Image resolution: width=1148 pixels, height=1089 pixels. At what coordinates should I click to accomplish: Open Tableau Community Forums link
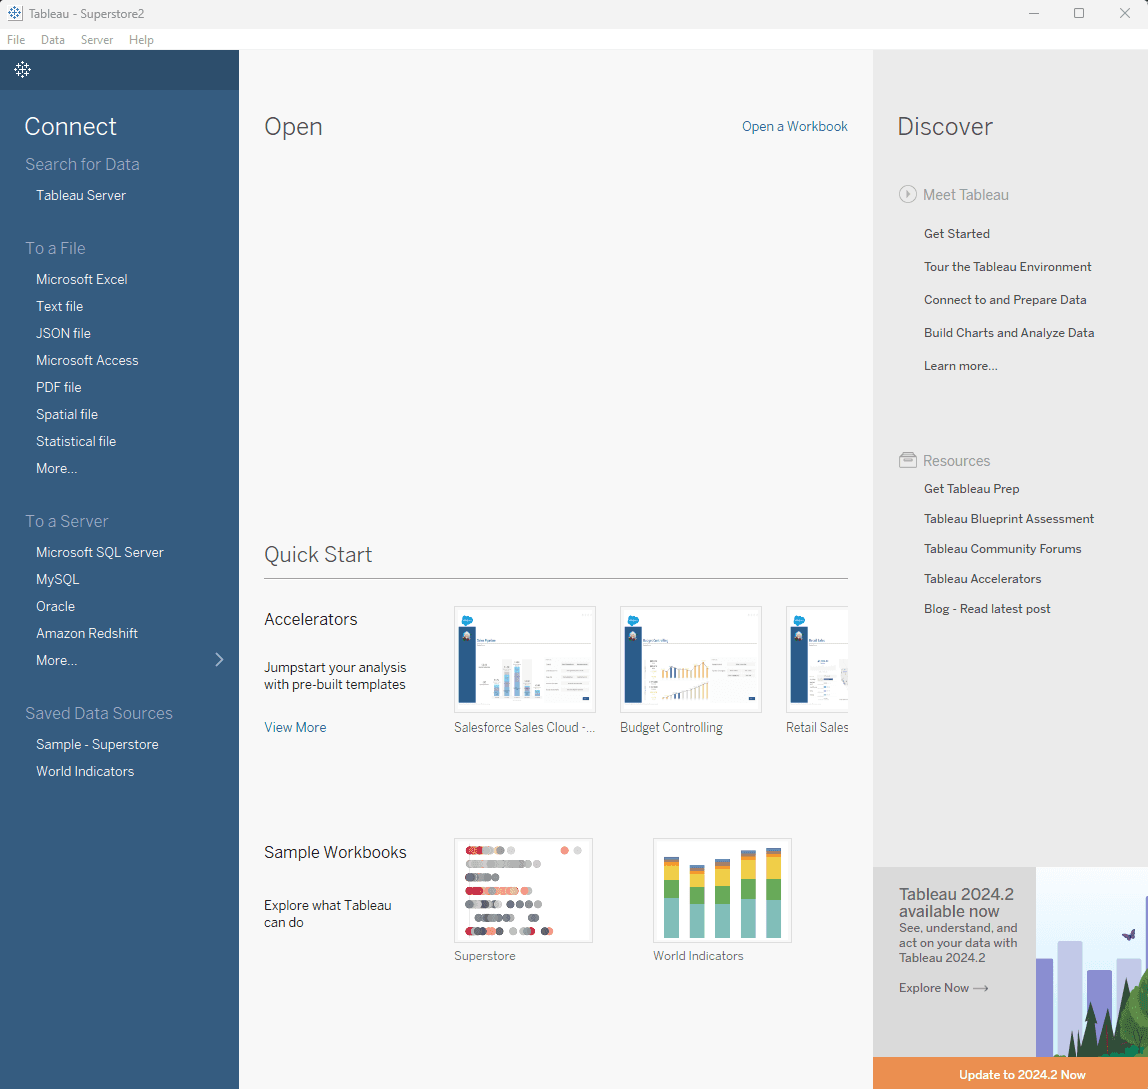pyautogui.click(x=1002, y=549)
